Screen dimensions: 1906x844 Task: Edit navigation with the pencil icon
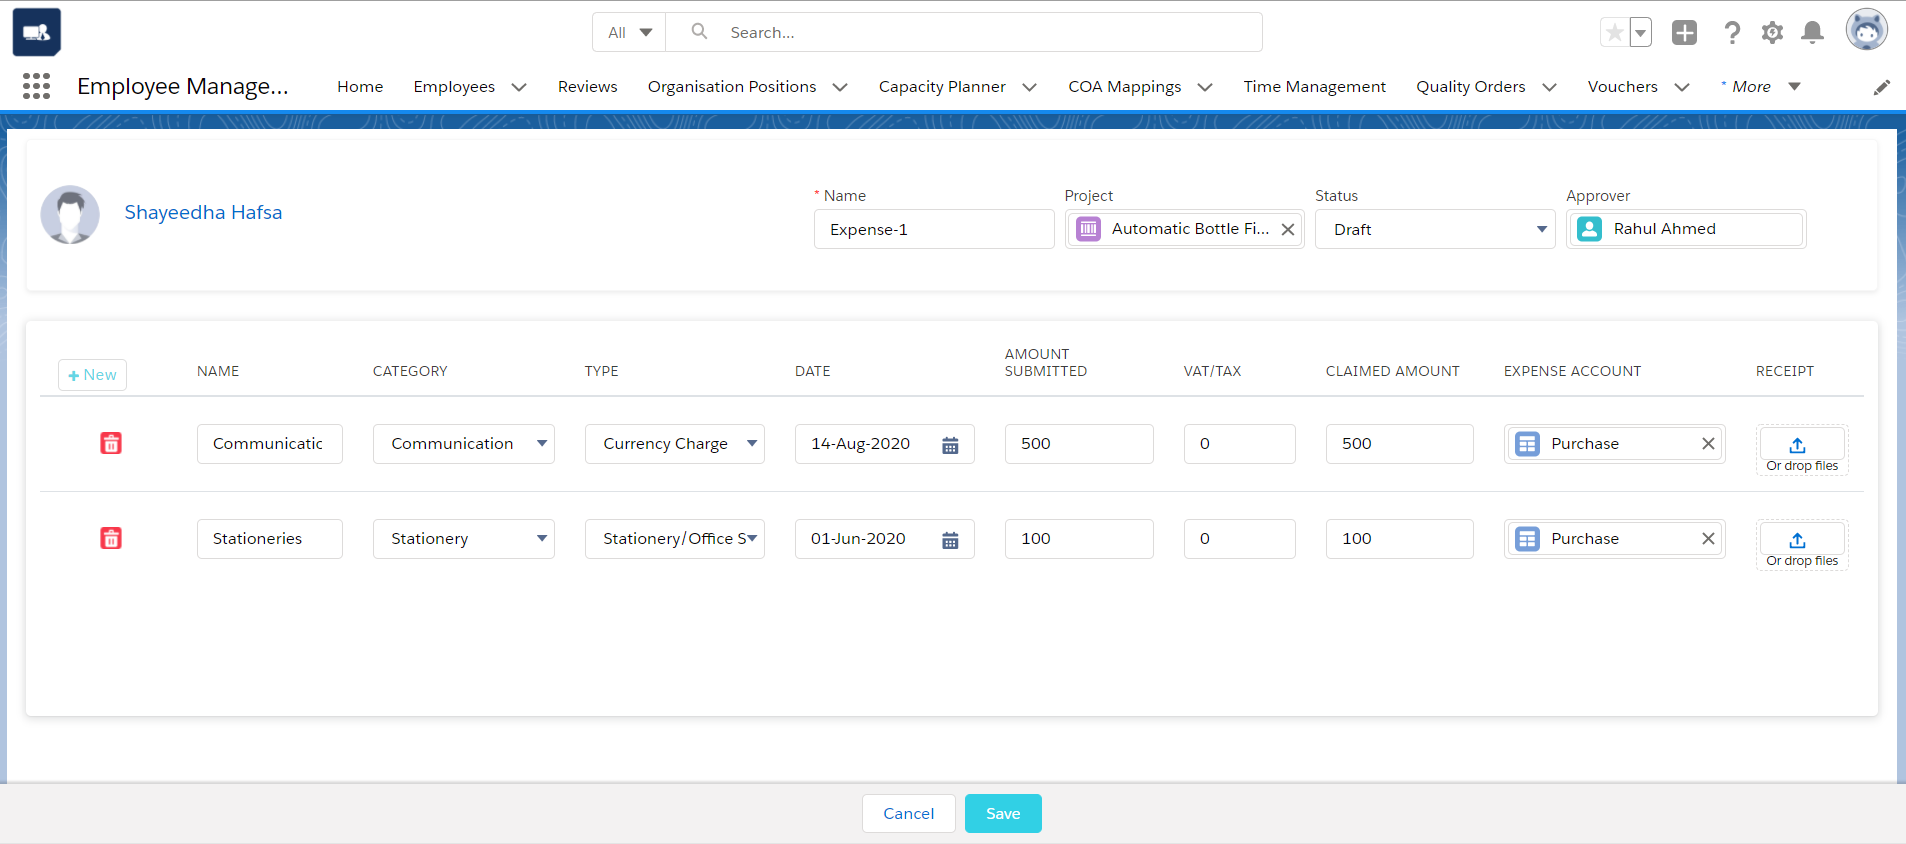coord(1881,87)
